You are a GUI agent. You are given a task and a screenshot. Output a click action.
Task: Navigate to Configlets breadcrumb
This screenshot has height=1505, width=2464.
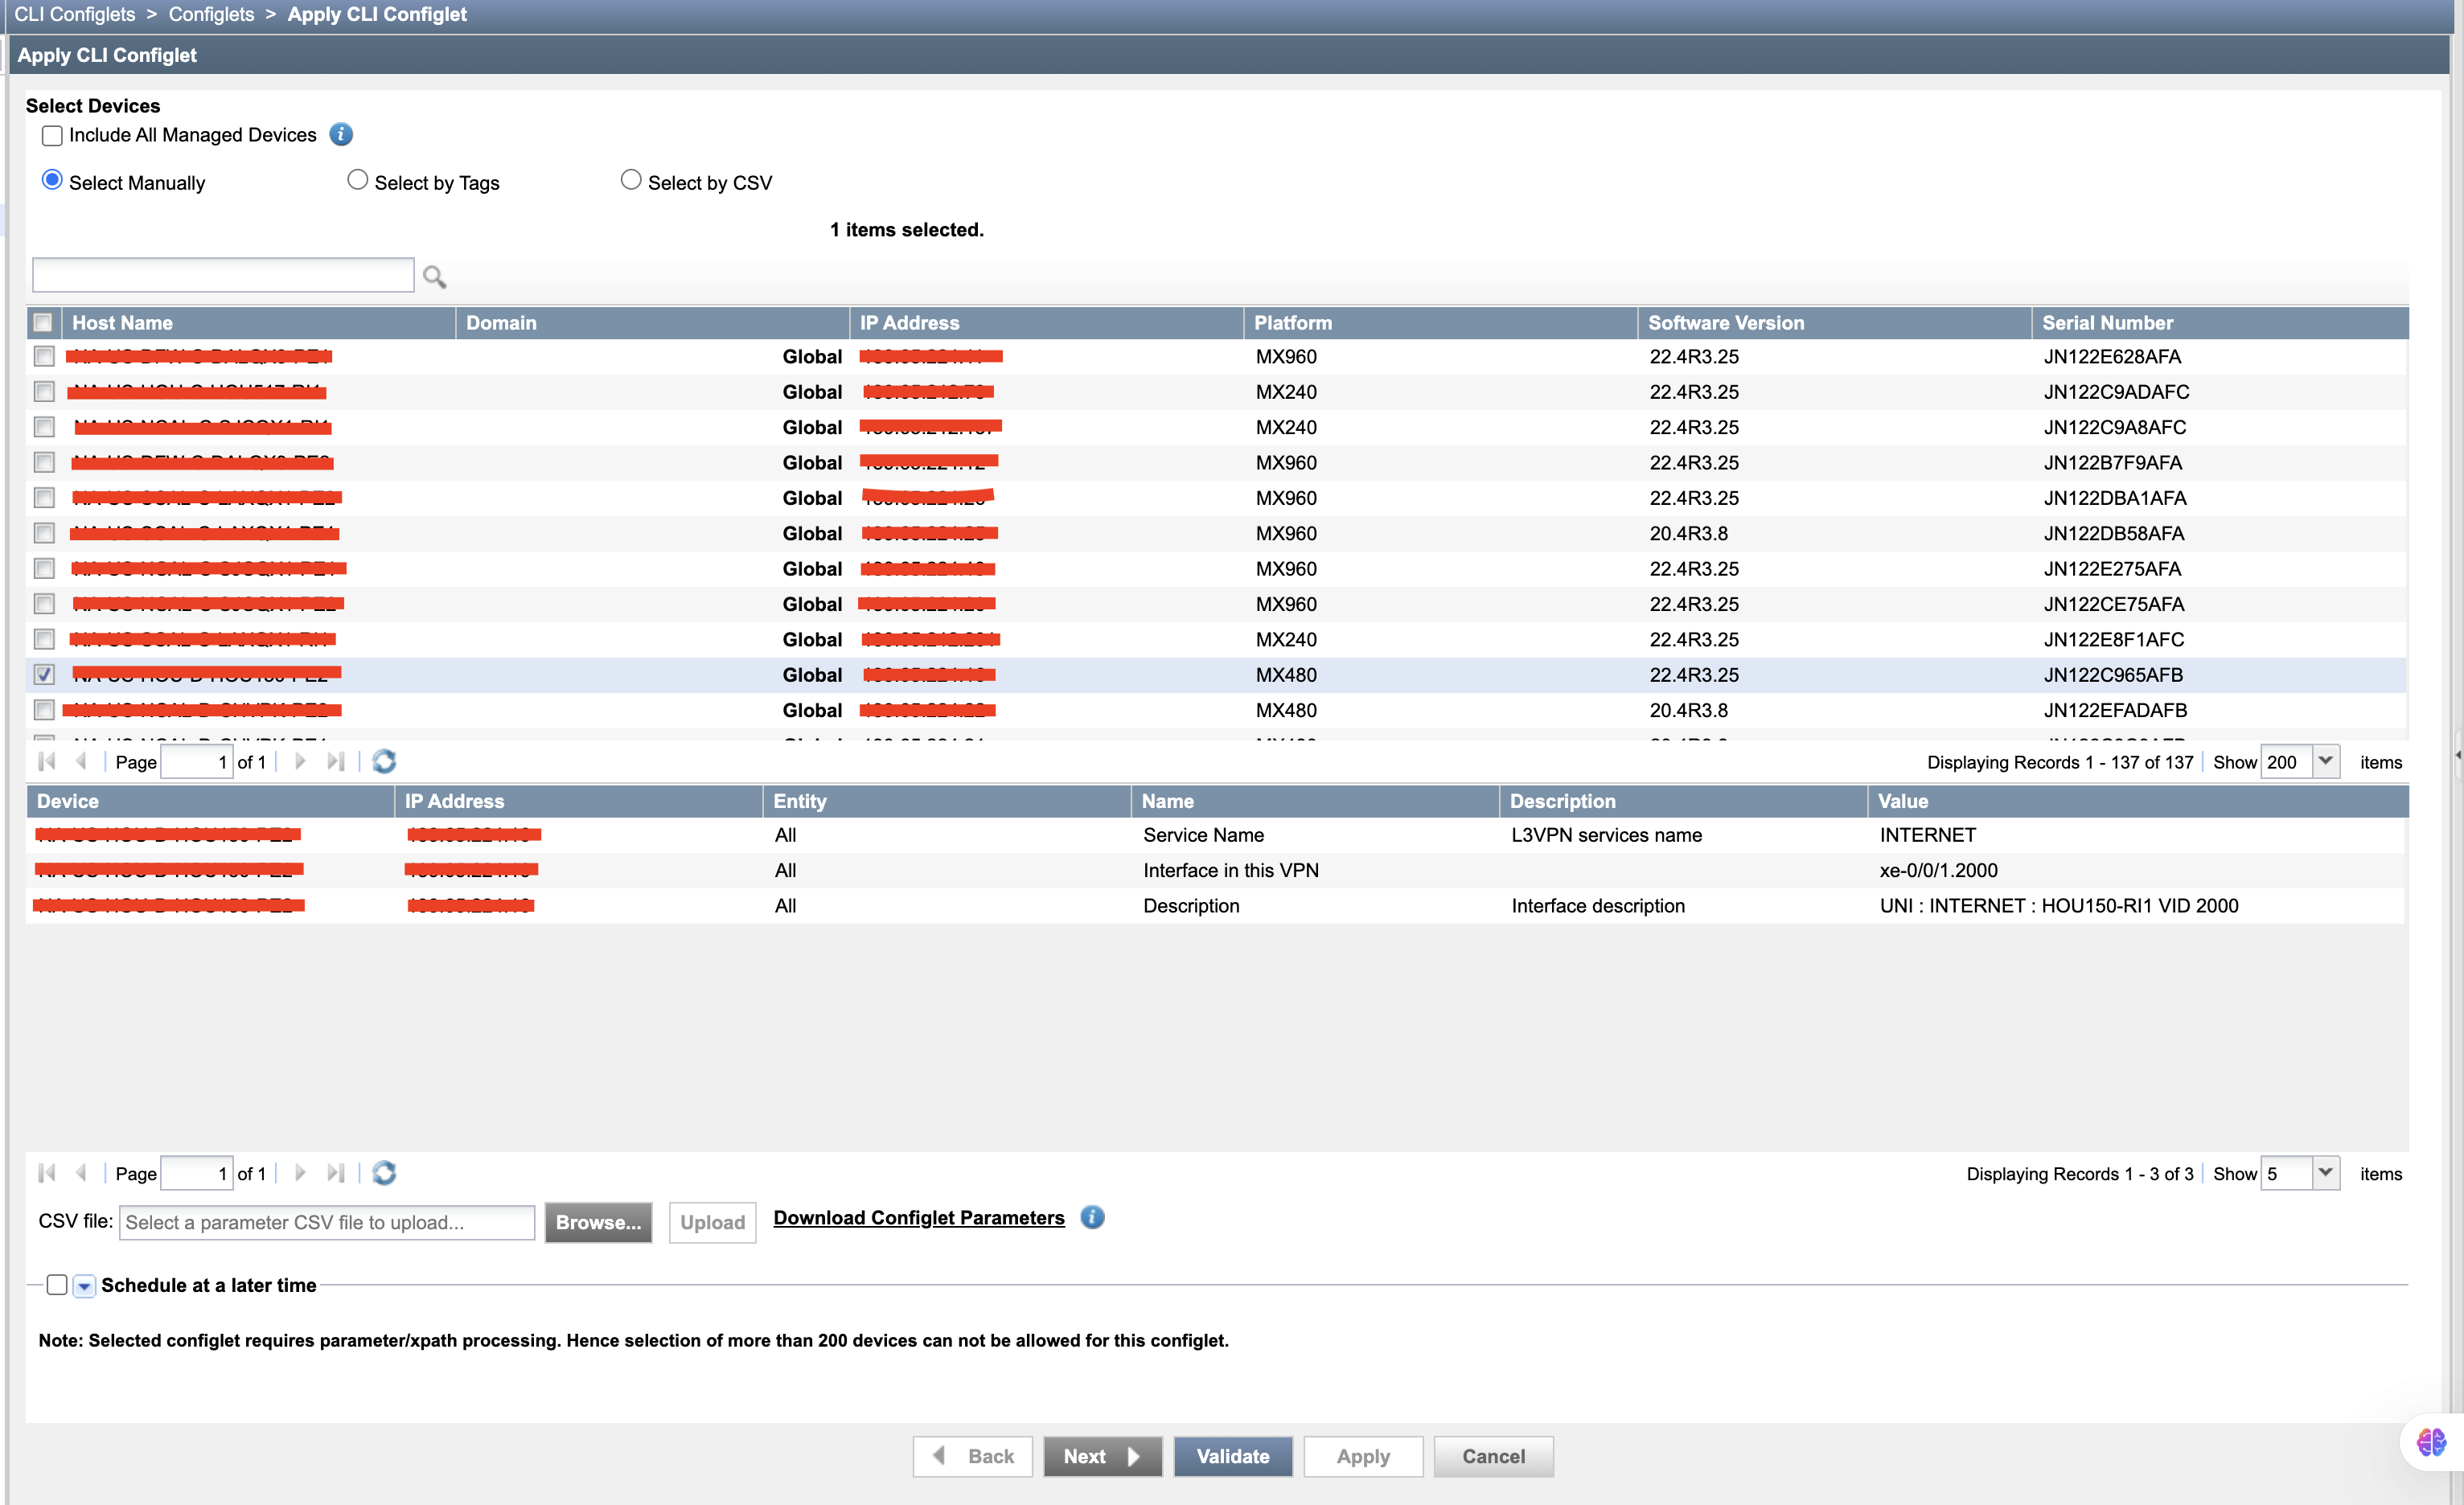click(x=211, y=14)
